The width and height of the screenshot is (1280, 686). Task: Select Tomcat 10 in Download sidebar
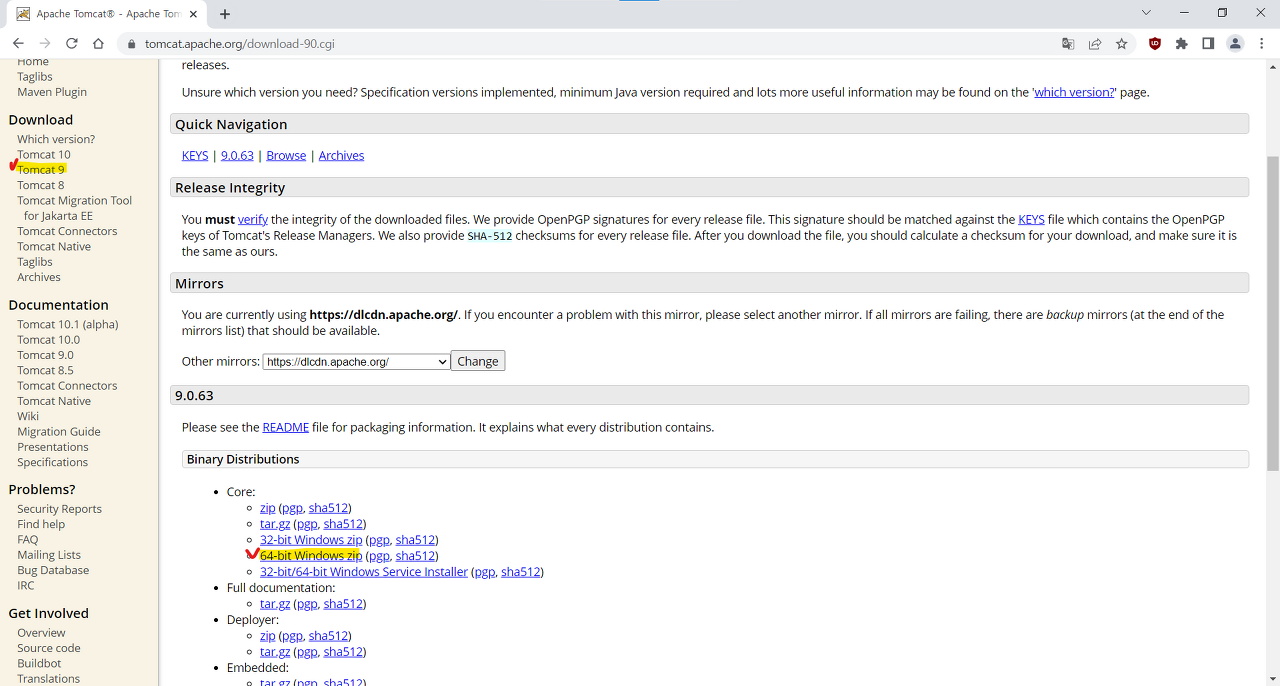point(44,155)
